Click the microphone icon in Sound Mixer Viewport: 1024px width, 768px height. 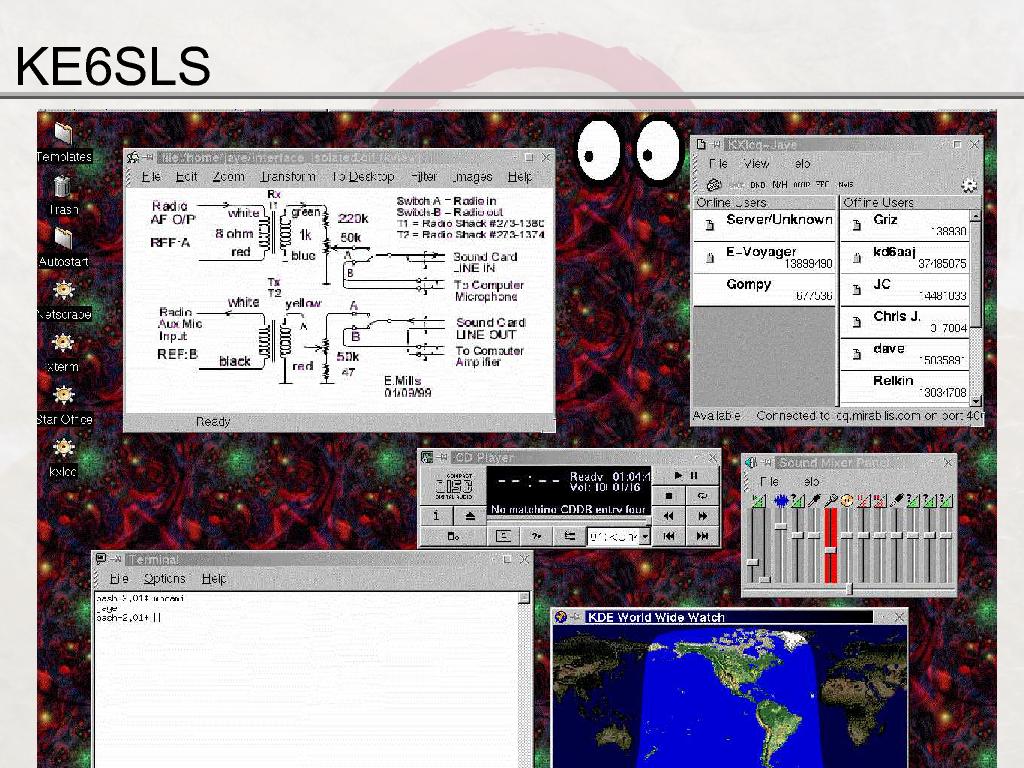coord(830,500)
